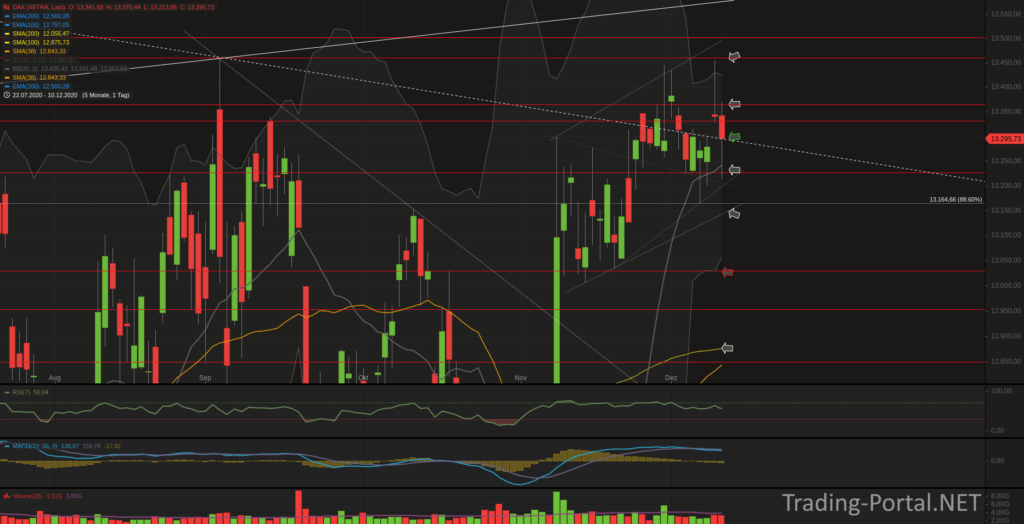Image resolution: width=1024 pixels, height=524 pixels.
Task: Click the Dez label on the time axis
Action: (x=671, y=378)
